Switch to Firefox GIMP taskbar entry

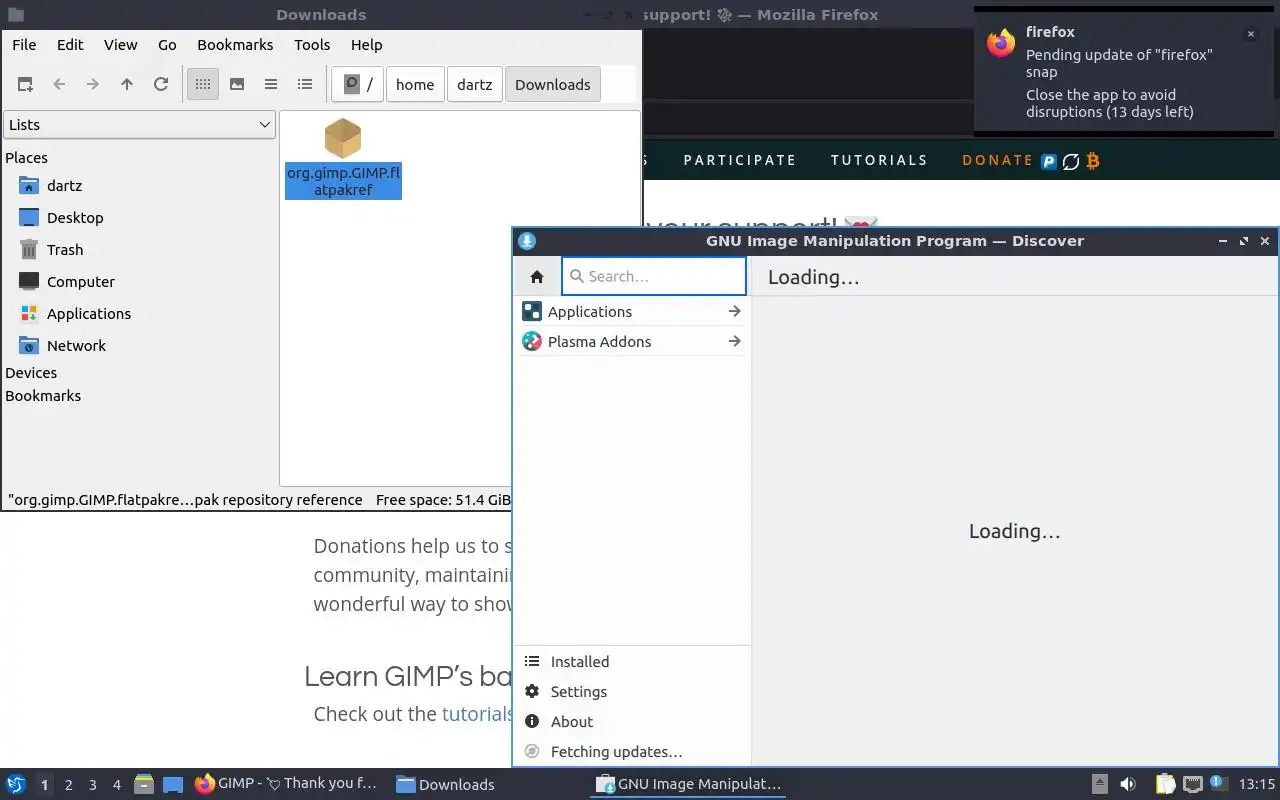pyautogui.click(x=287, y=784)
